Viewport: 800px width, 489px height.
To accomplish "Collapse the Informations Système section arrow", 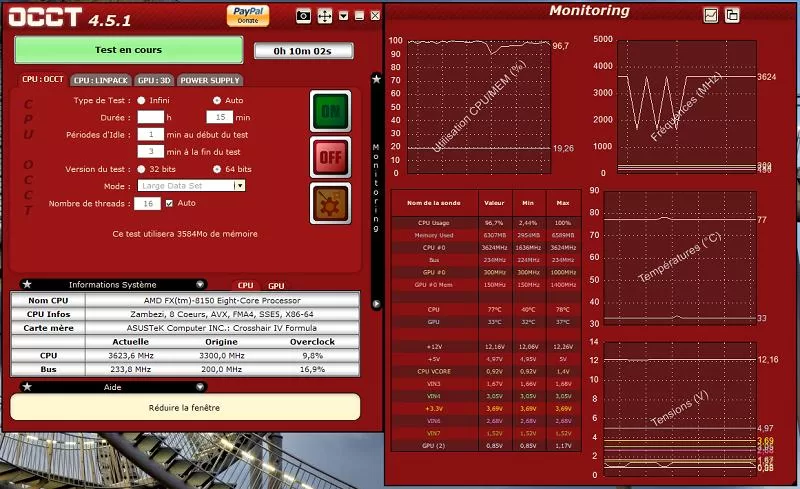I will (x=200, y=284).
